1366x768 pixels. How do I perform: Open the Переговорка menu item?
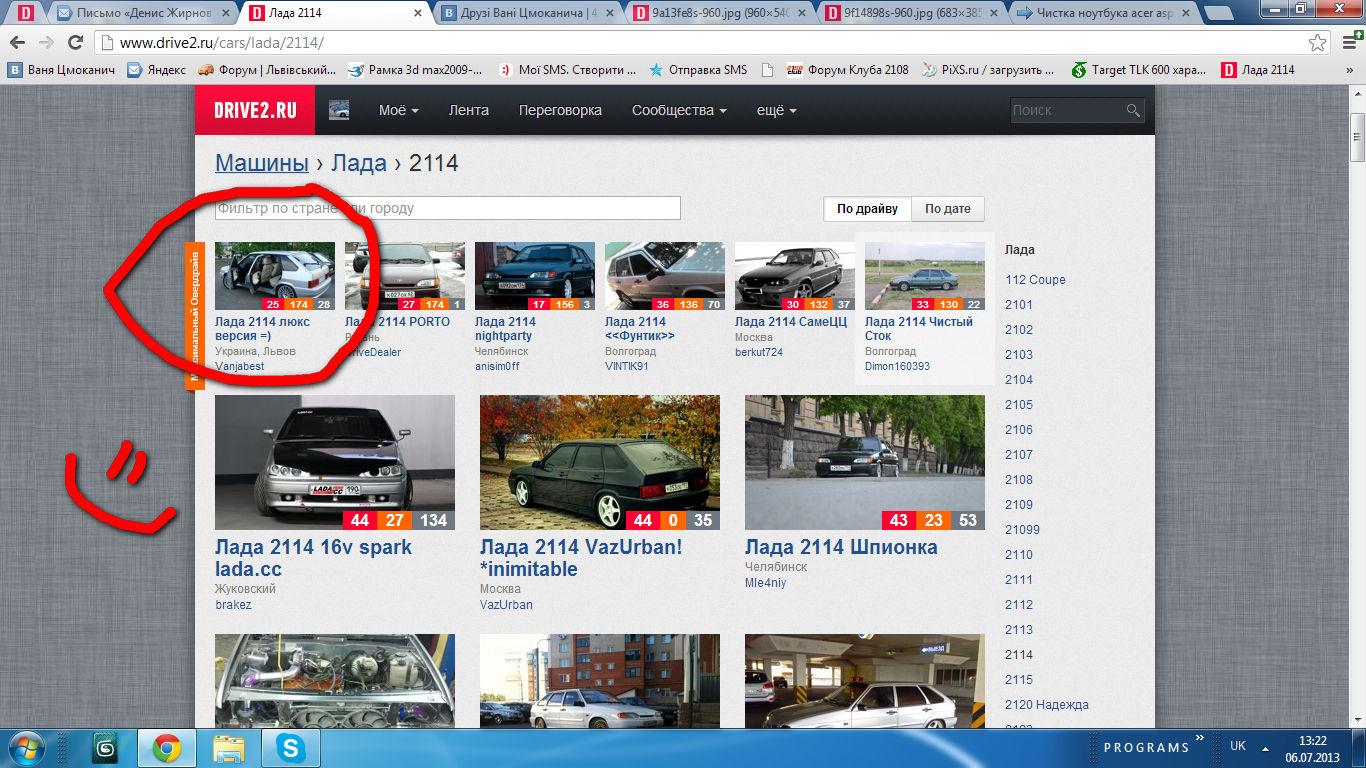560,110
